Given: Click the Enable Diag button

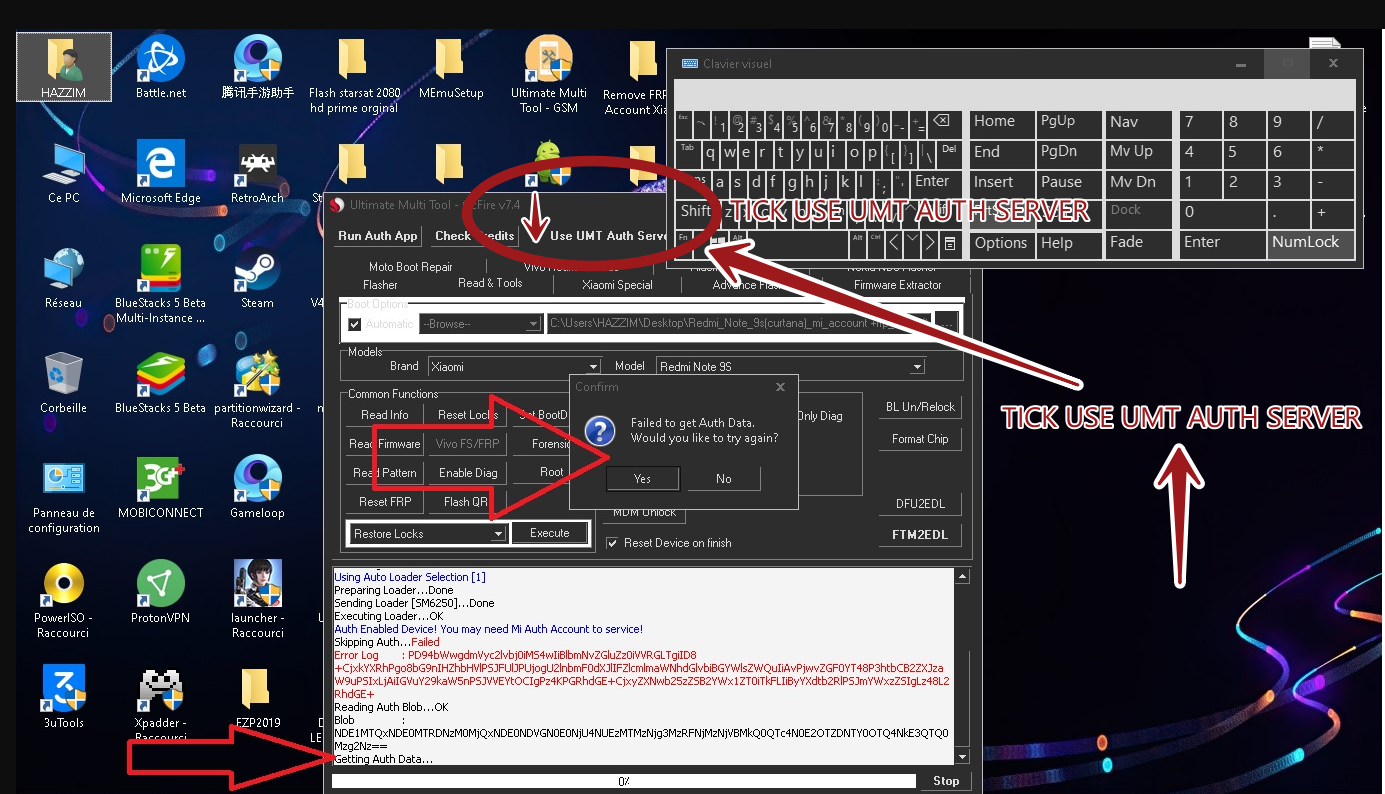Looking at the screenshot, I should point(468,473).
